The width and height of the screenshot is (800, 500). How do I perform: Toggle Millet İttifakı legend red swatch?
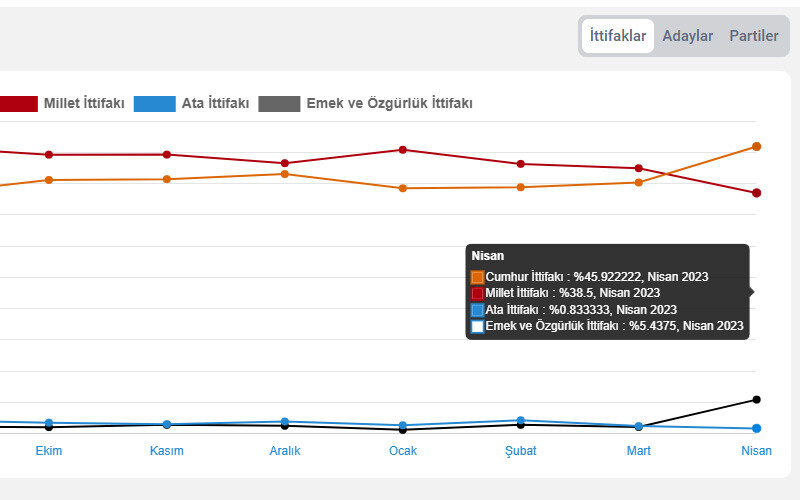tap(18, 103)
